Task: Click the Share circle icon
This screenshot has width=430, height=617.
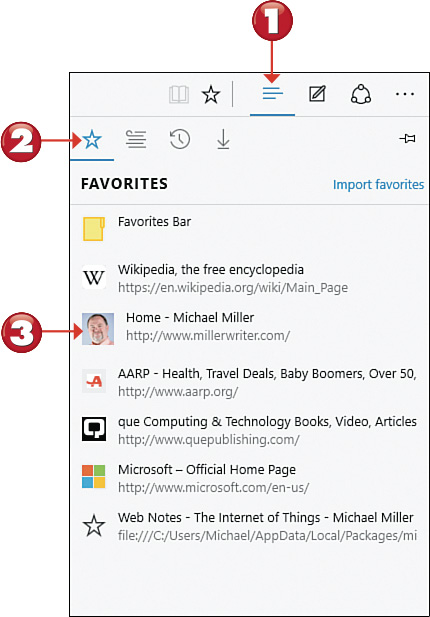Action: click(361, 94)
